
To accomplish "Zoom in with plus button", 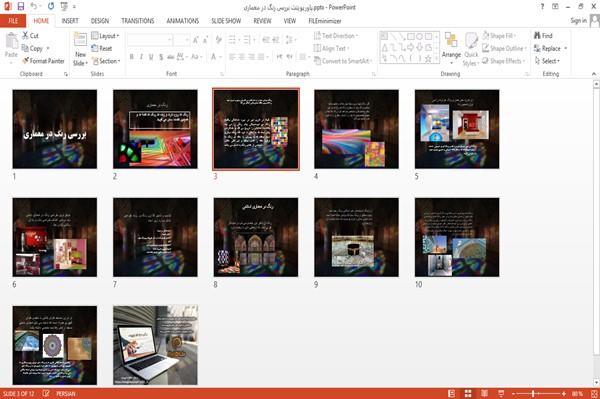I will (x=564, y=394).
